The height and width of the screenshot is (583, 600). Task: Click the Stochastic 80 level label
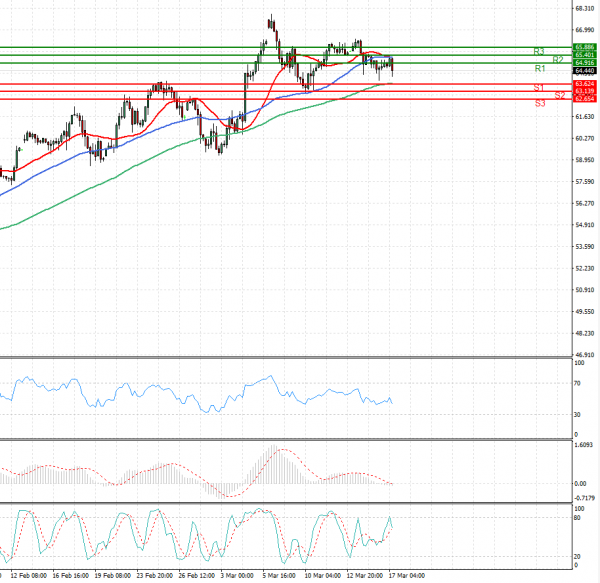577,518
